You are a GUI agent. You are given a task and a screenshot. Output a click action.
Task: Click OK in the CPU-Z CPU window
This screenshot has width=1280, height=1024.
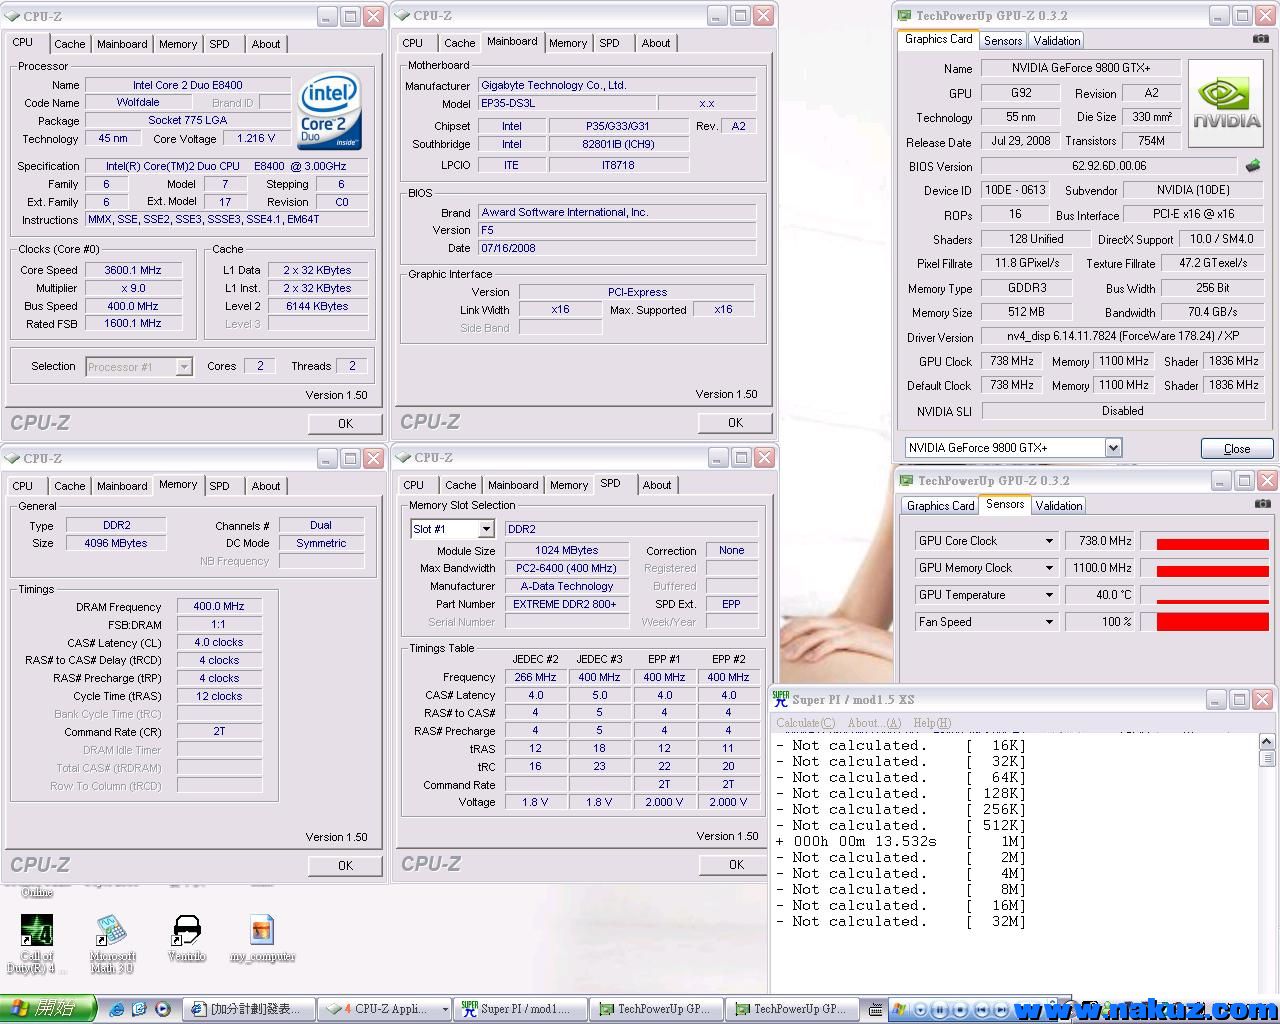click(345, 424)
